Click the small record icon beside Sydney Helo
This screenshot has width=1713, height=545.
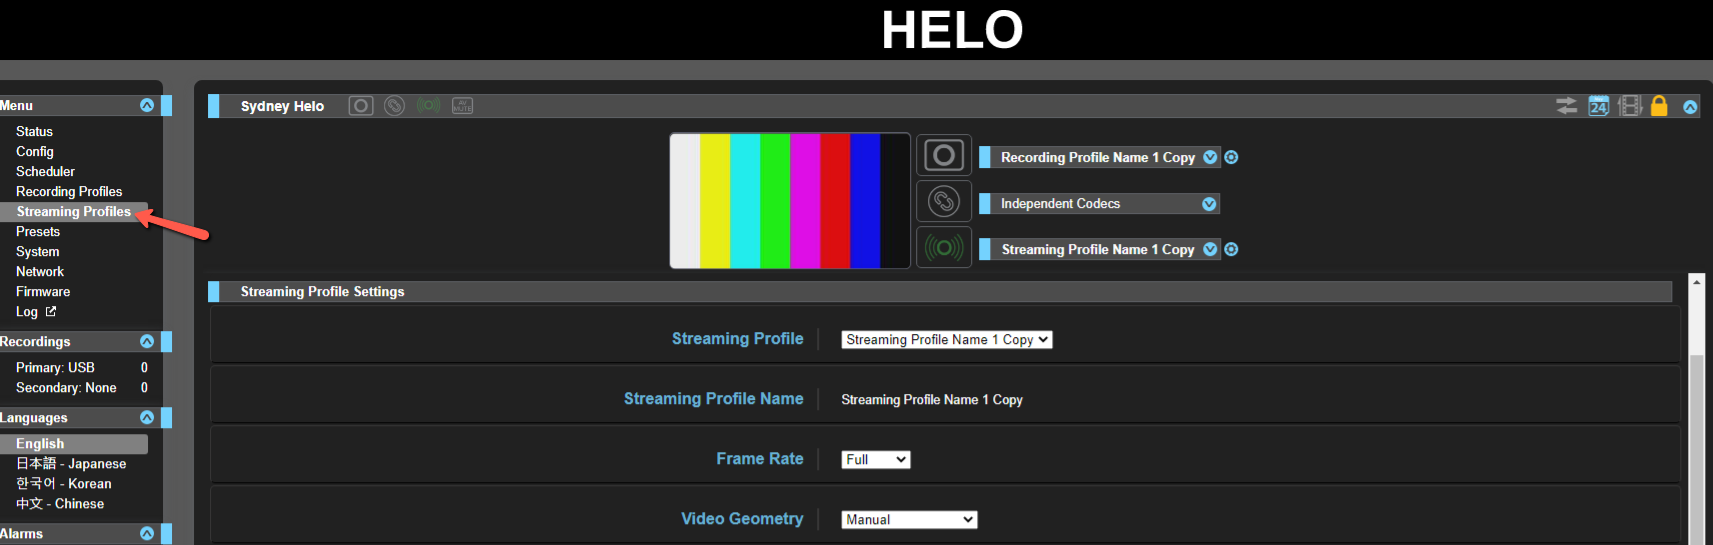361,106
